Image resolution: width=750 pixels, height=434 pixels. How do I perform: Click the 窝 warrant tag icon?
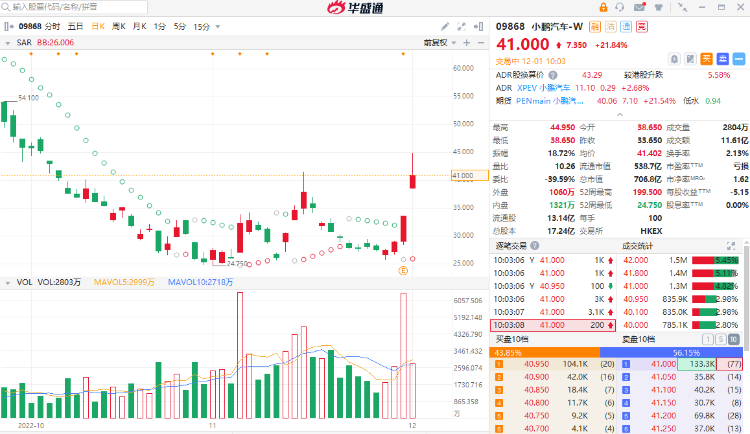642,27
